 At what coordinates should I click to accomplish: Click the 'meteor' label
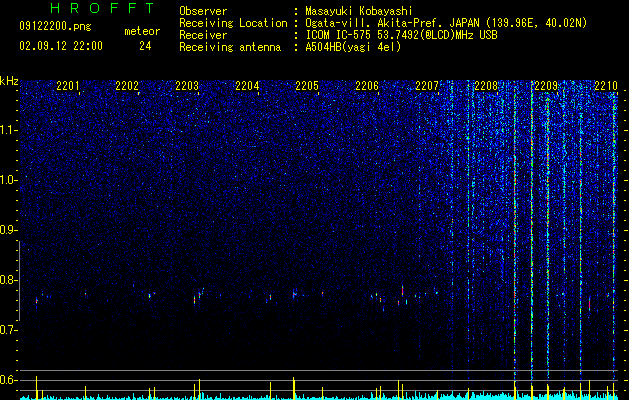click(x=142, y=31)
